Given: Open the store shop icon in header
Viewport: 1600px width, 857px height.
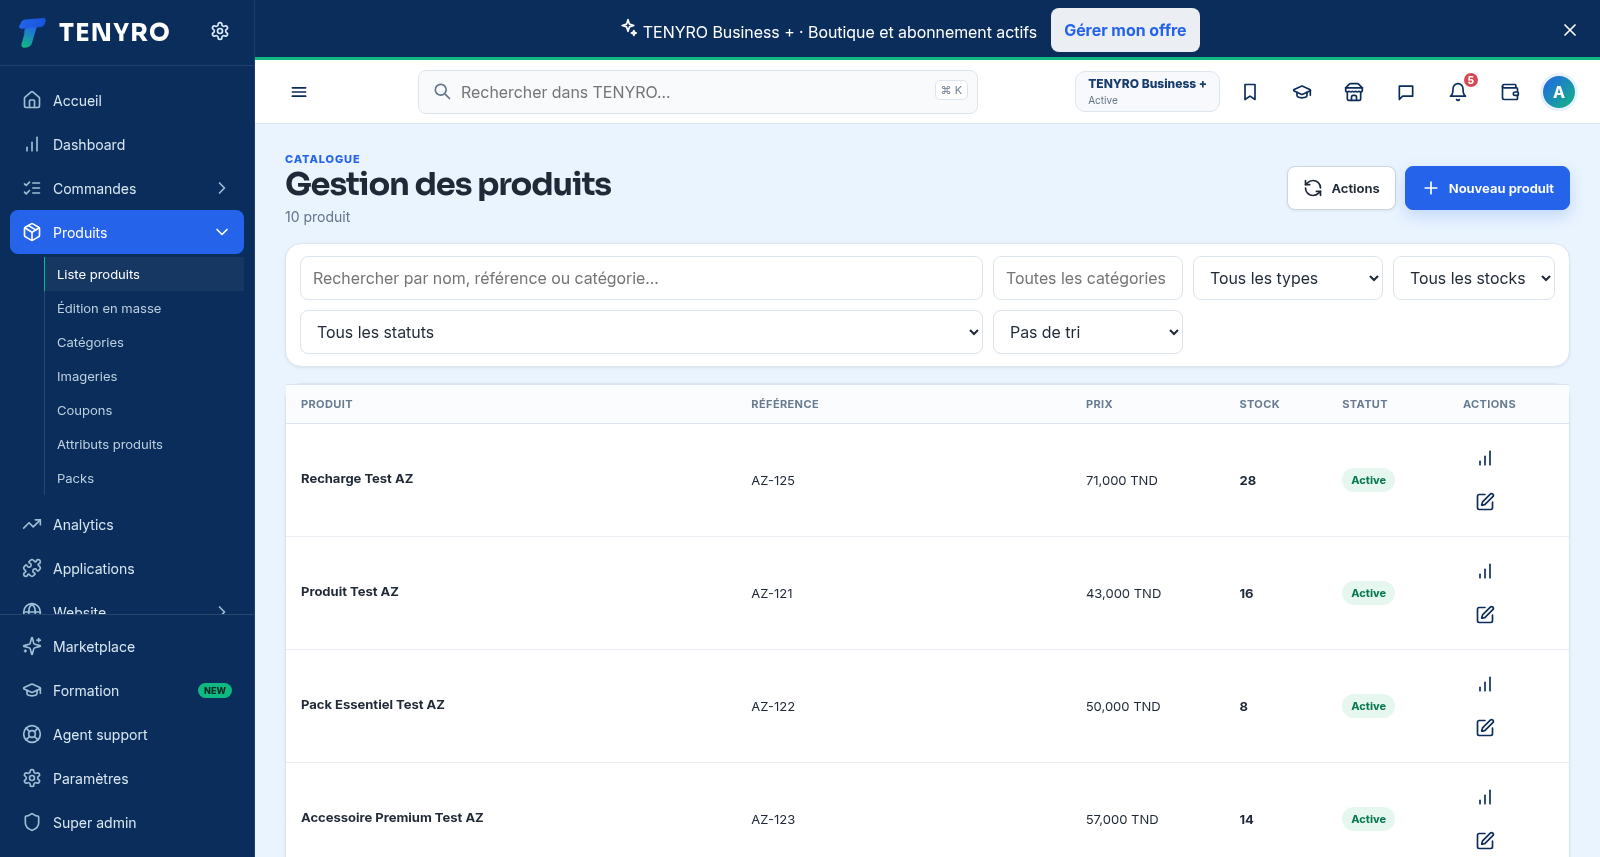Looking at the screenshot, I should 1354,92.
